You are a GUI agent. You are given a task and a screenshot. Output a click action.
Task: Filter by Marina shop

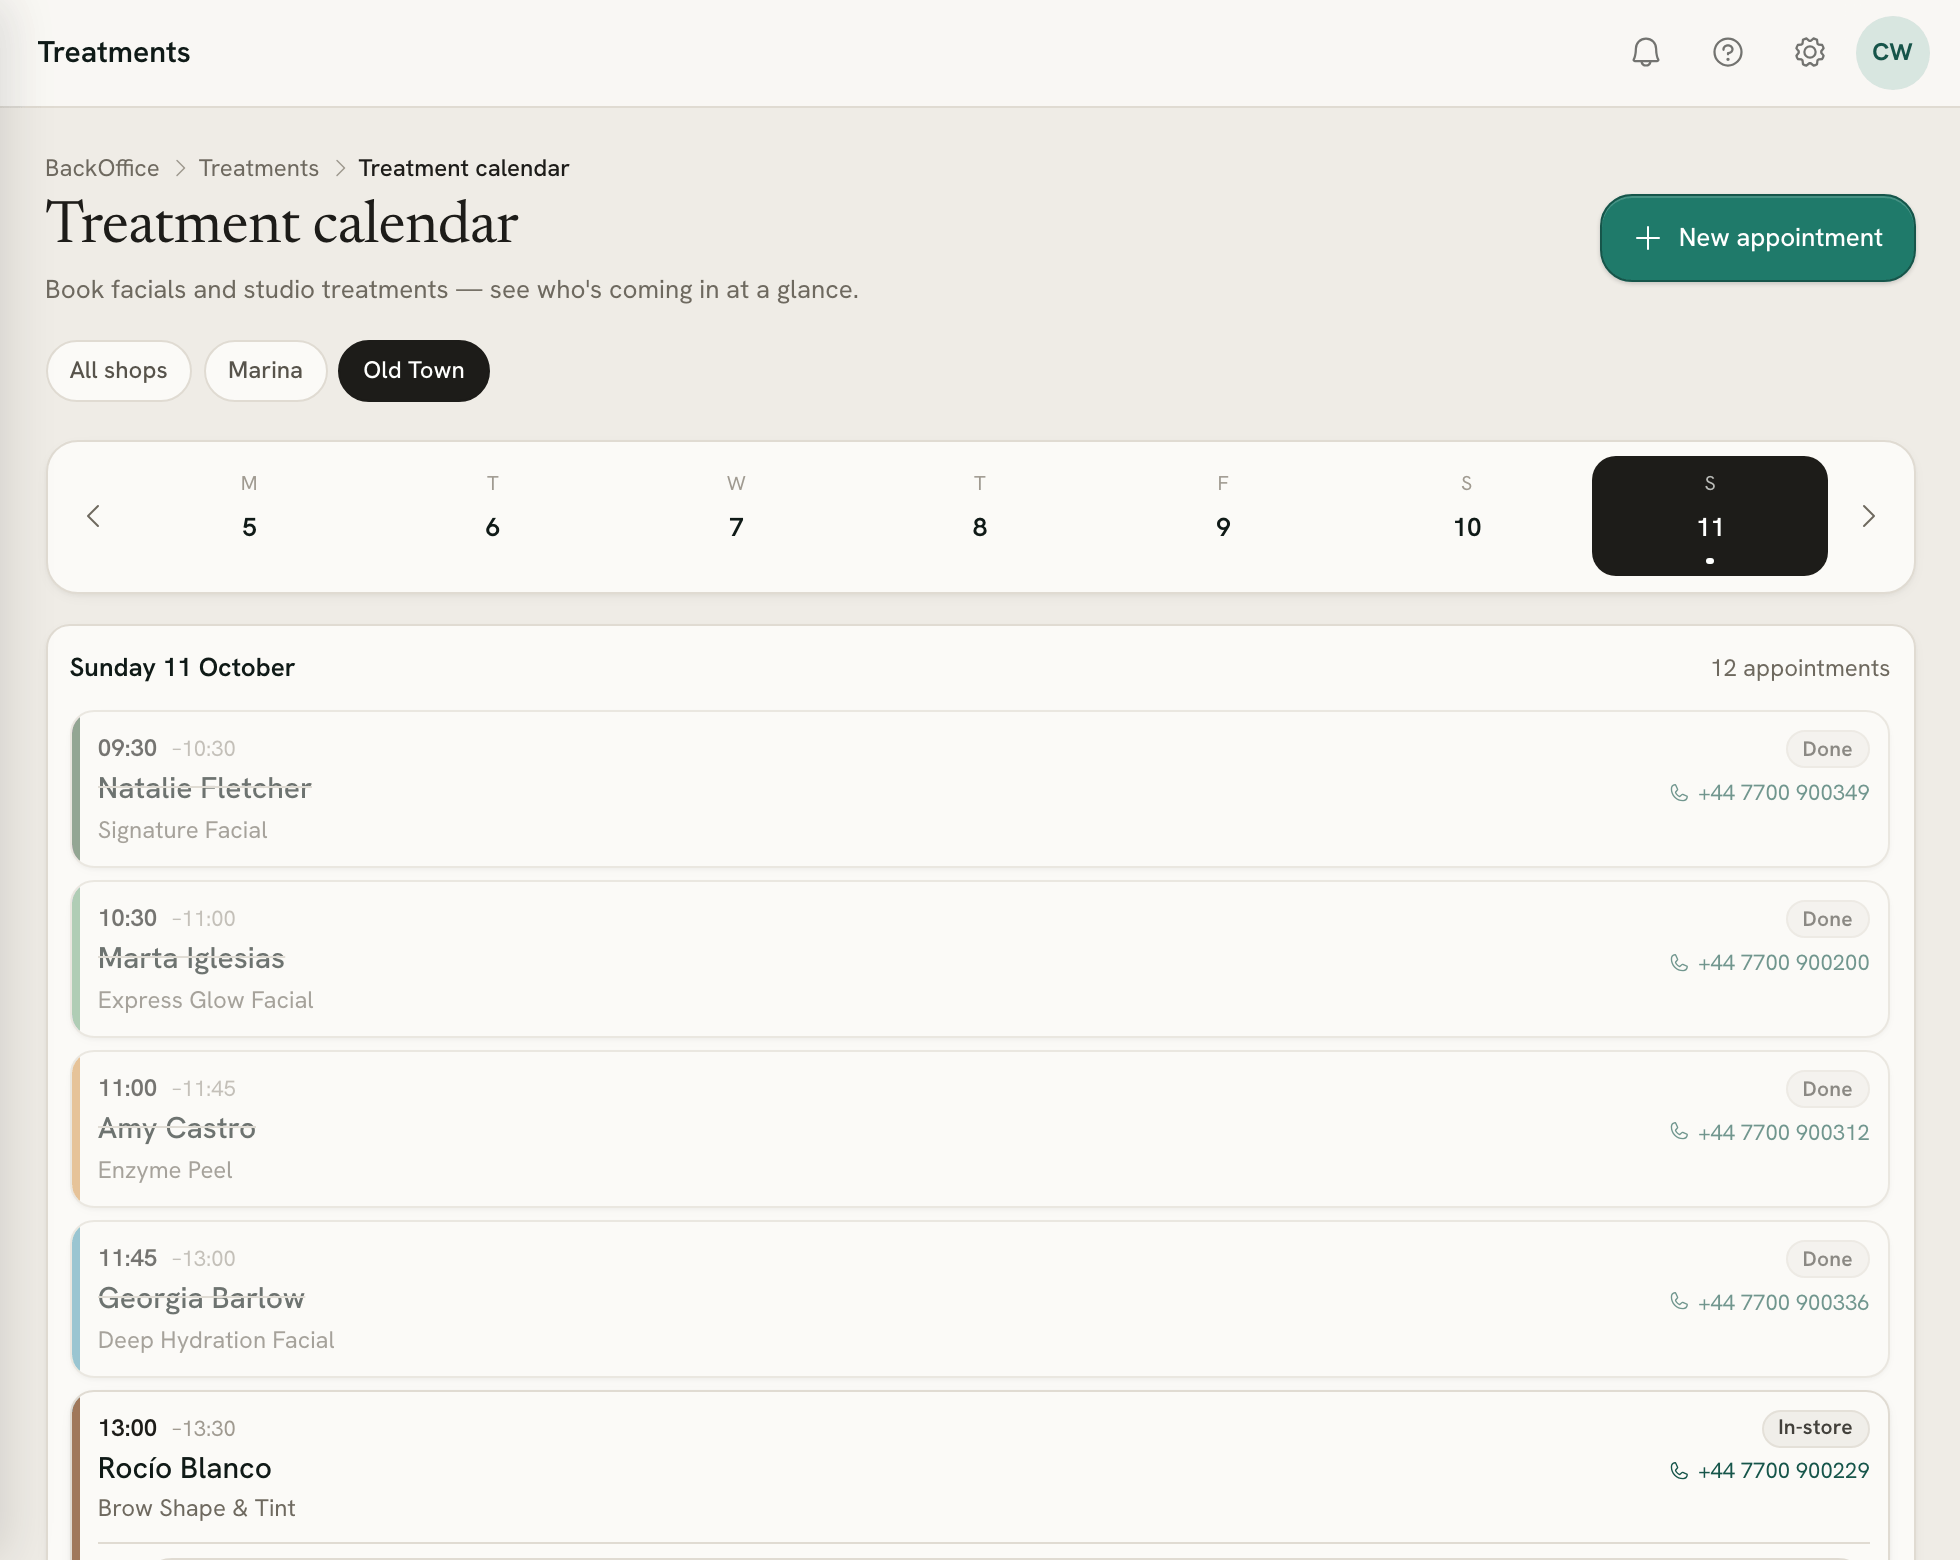265,371
